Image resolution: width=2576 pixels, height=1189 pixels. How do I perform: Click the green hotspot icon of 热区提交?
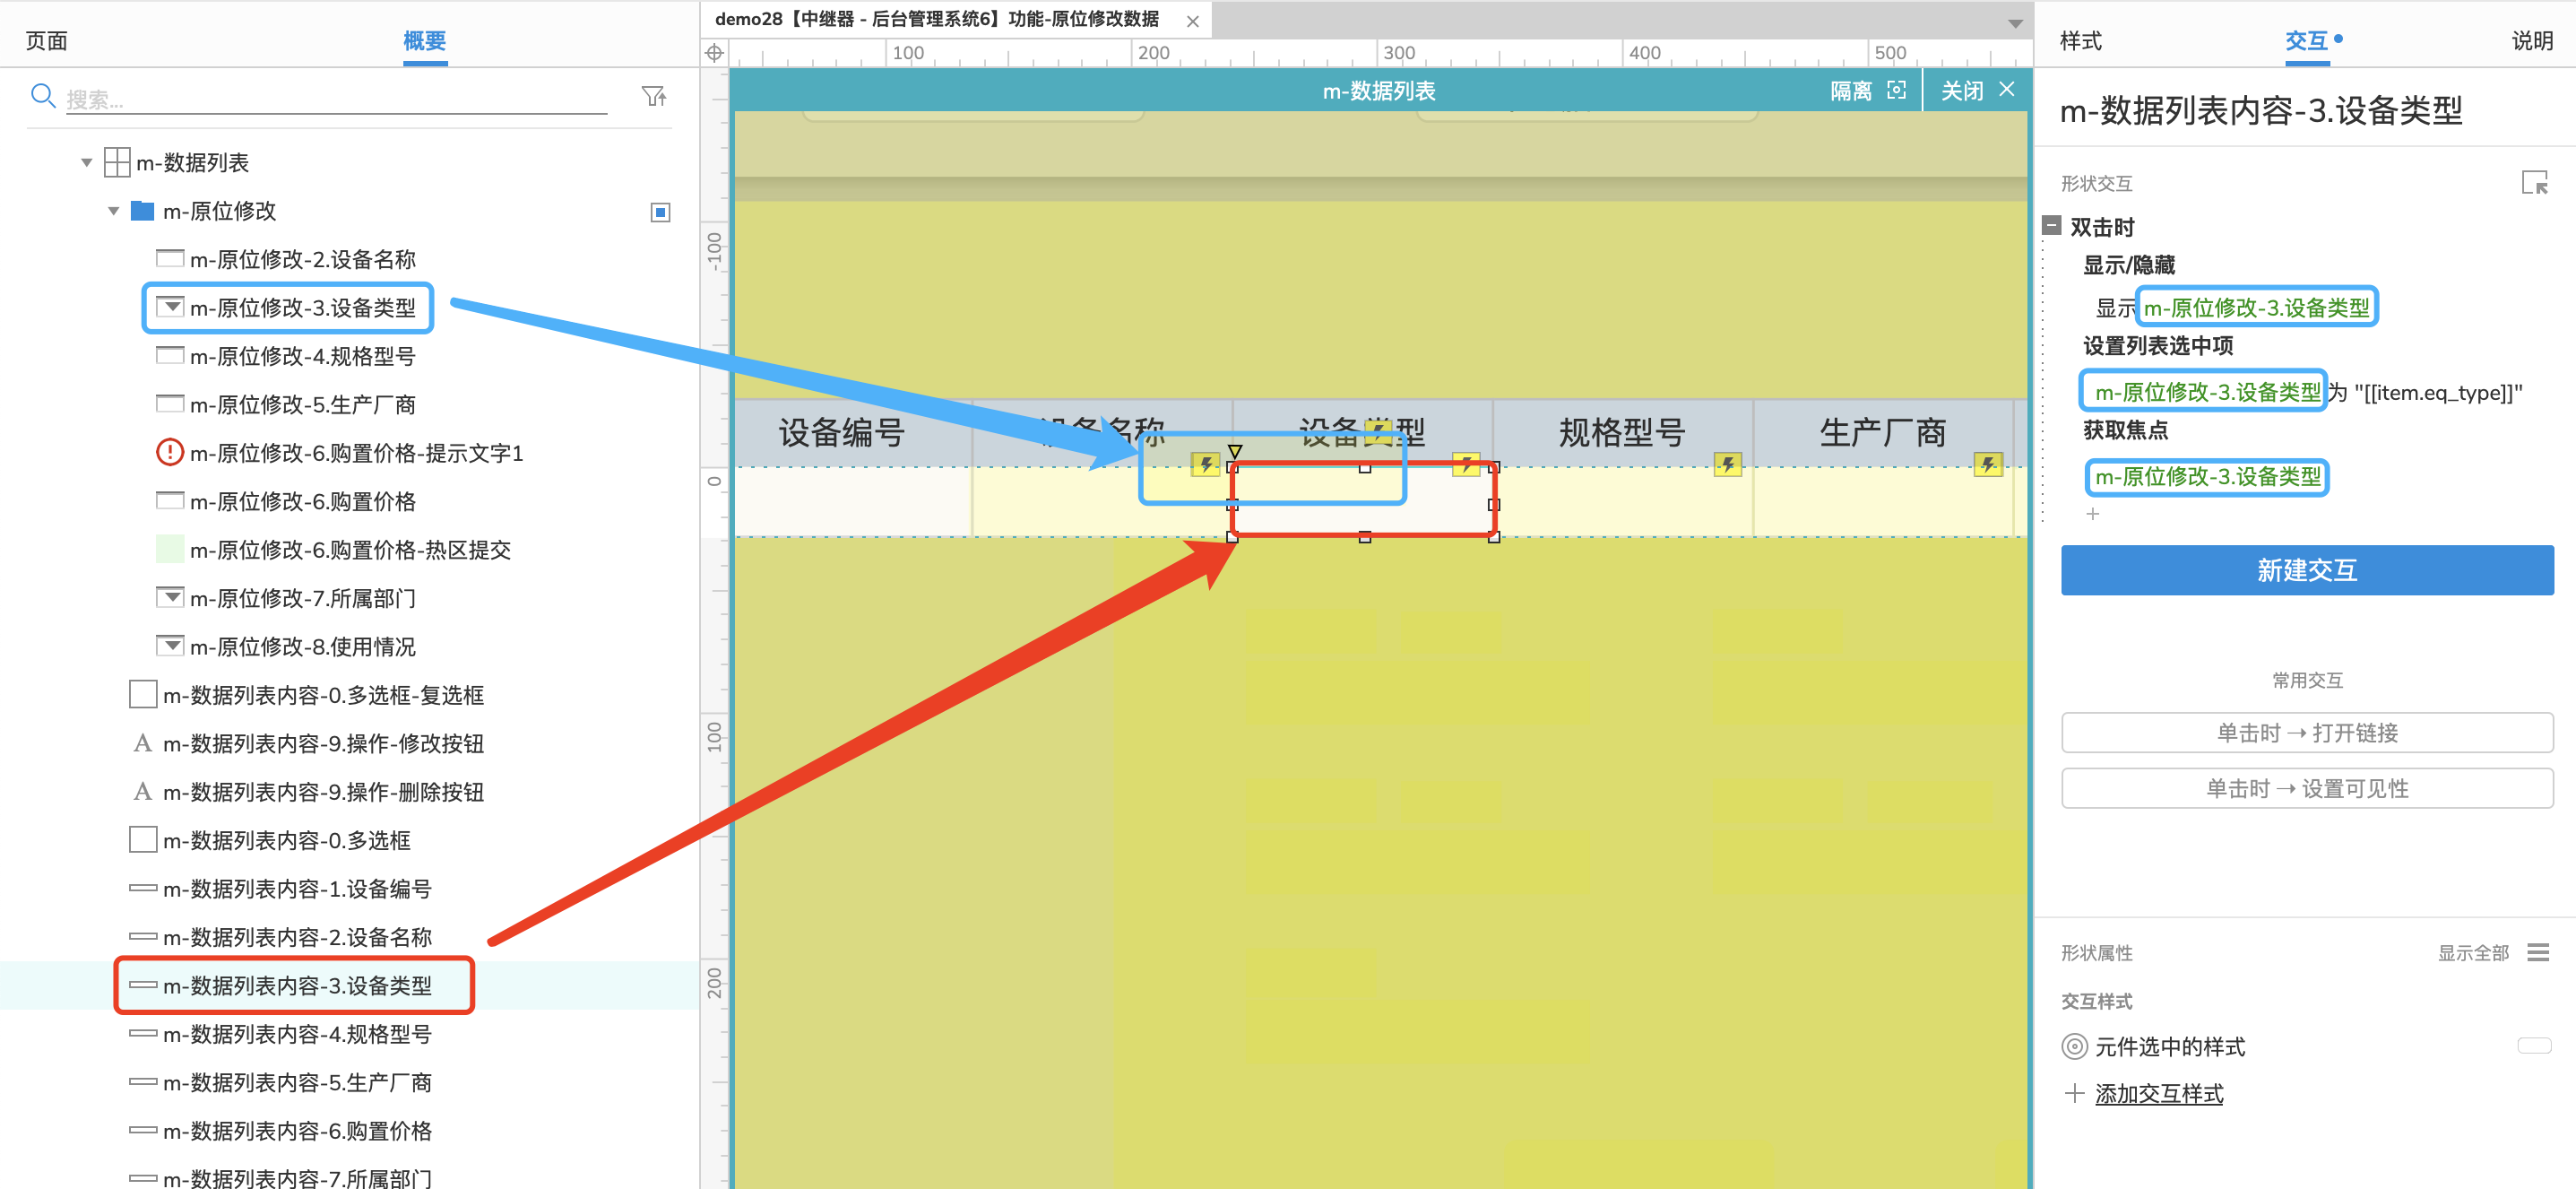click(170, 550)
